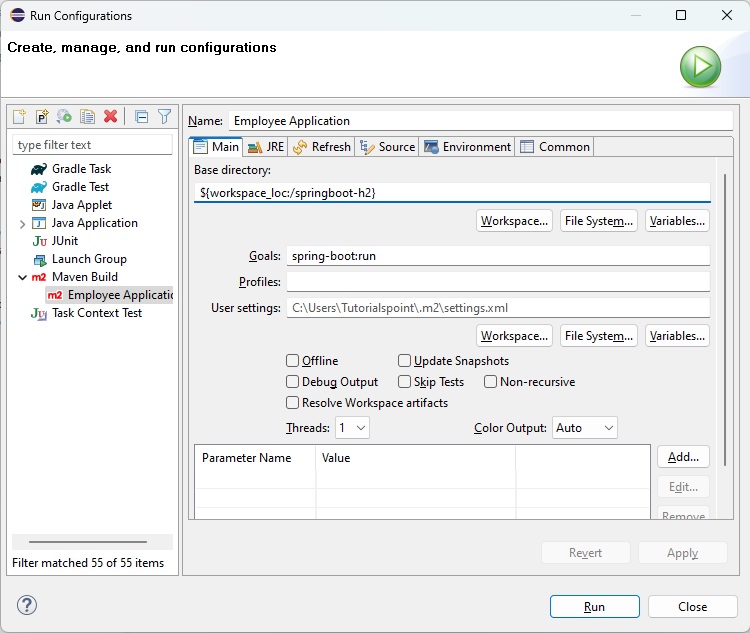Click the Add... parameter button
Viewport: 750px width, 633px height.
[683, 457]
